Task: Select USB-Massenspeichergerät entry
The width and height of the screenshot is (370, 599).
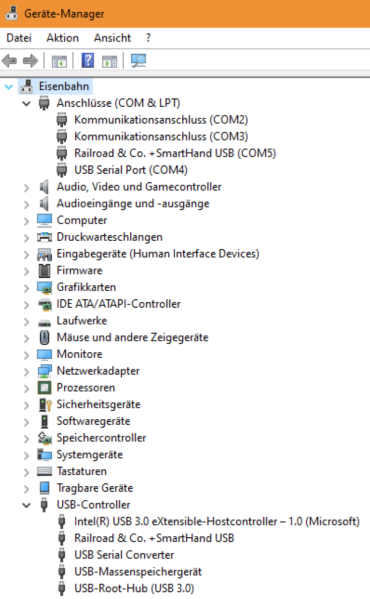Action: point(138,571)
